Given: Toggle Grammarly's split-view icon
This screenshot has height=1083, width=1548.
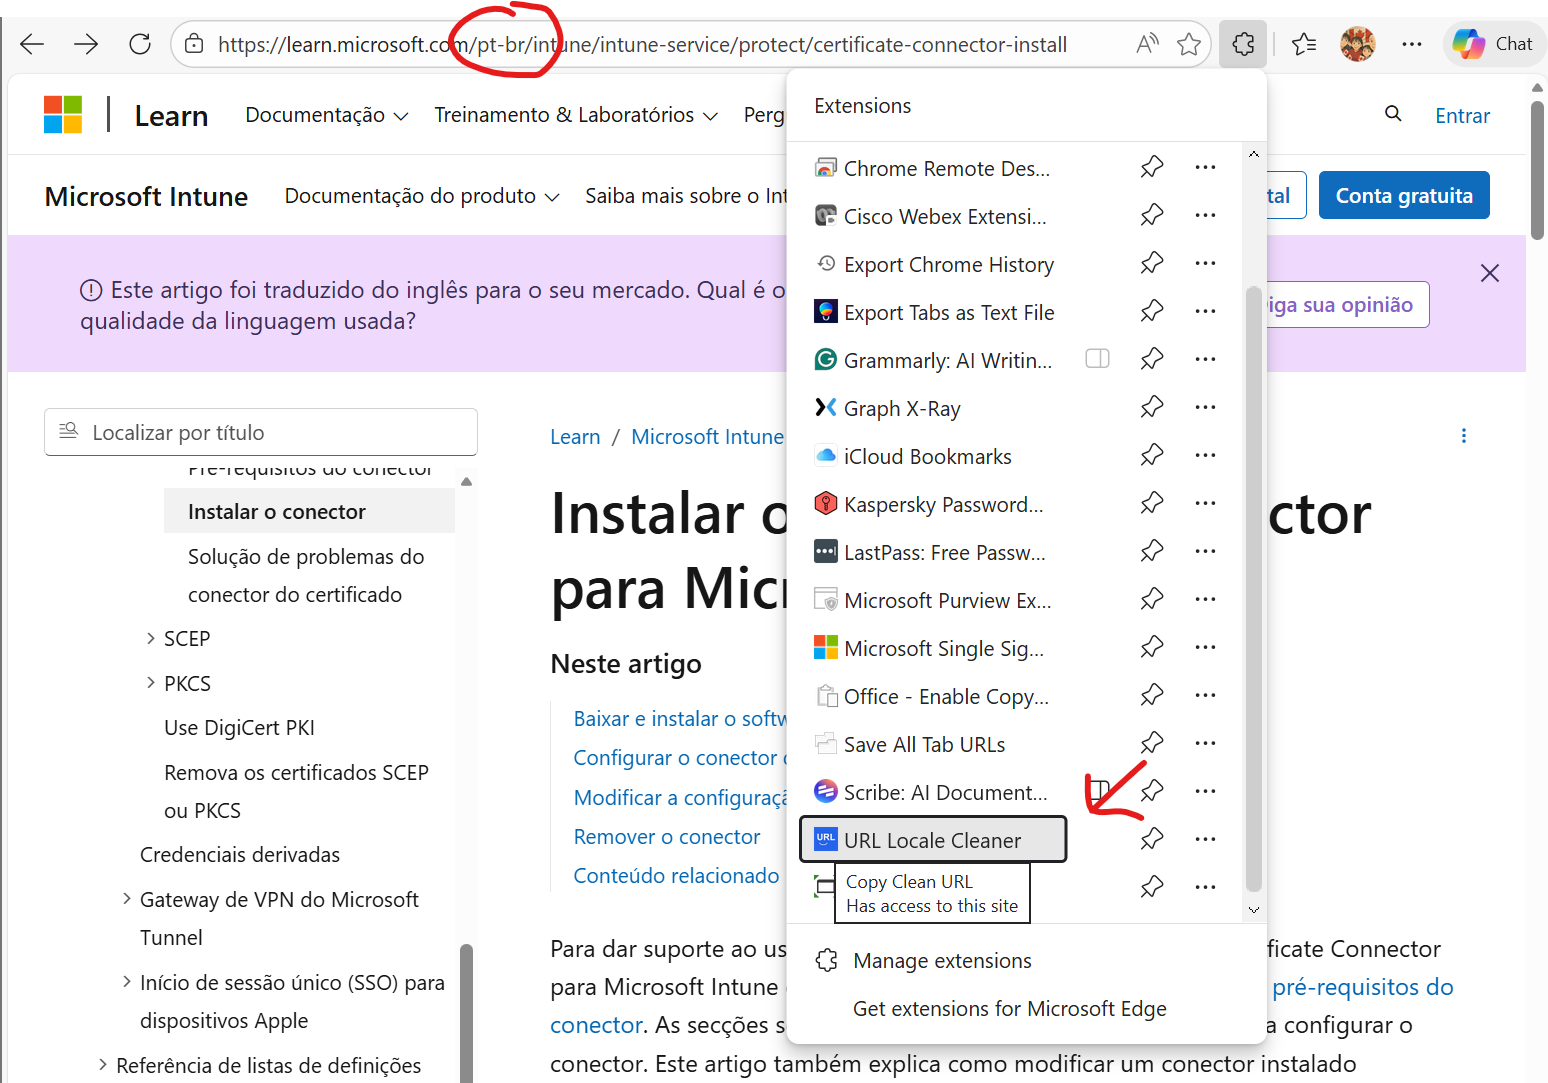Looking at the screenshot, I should click(x=1097, y=358).
